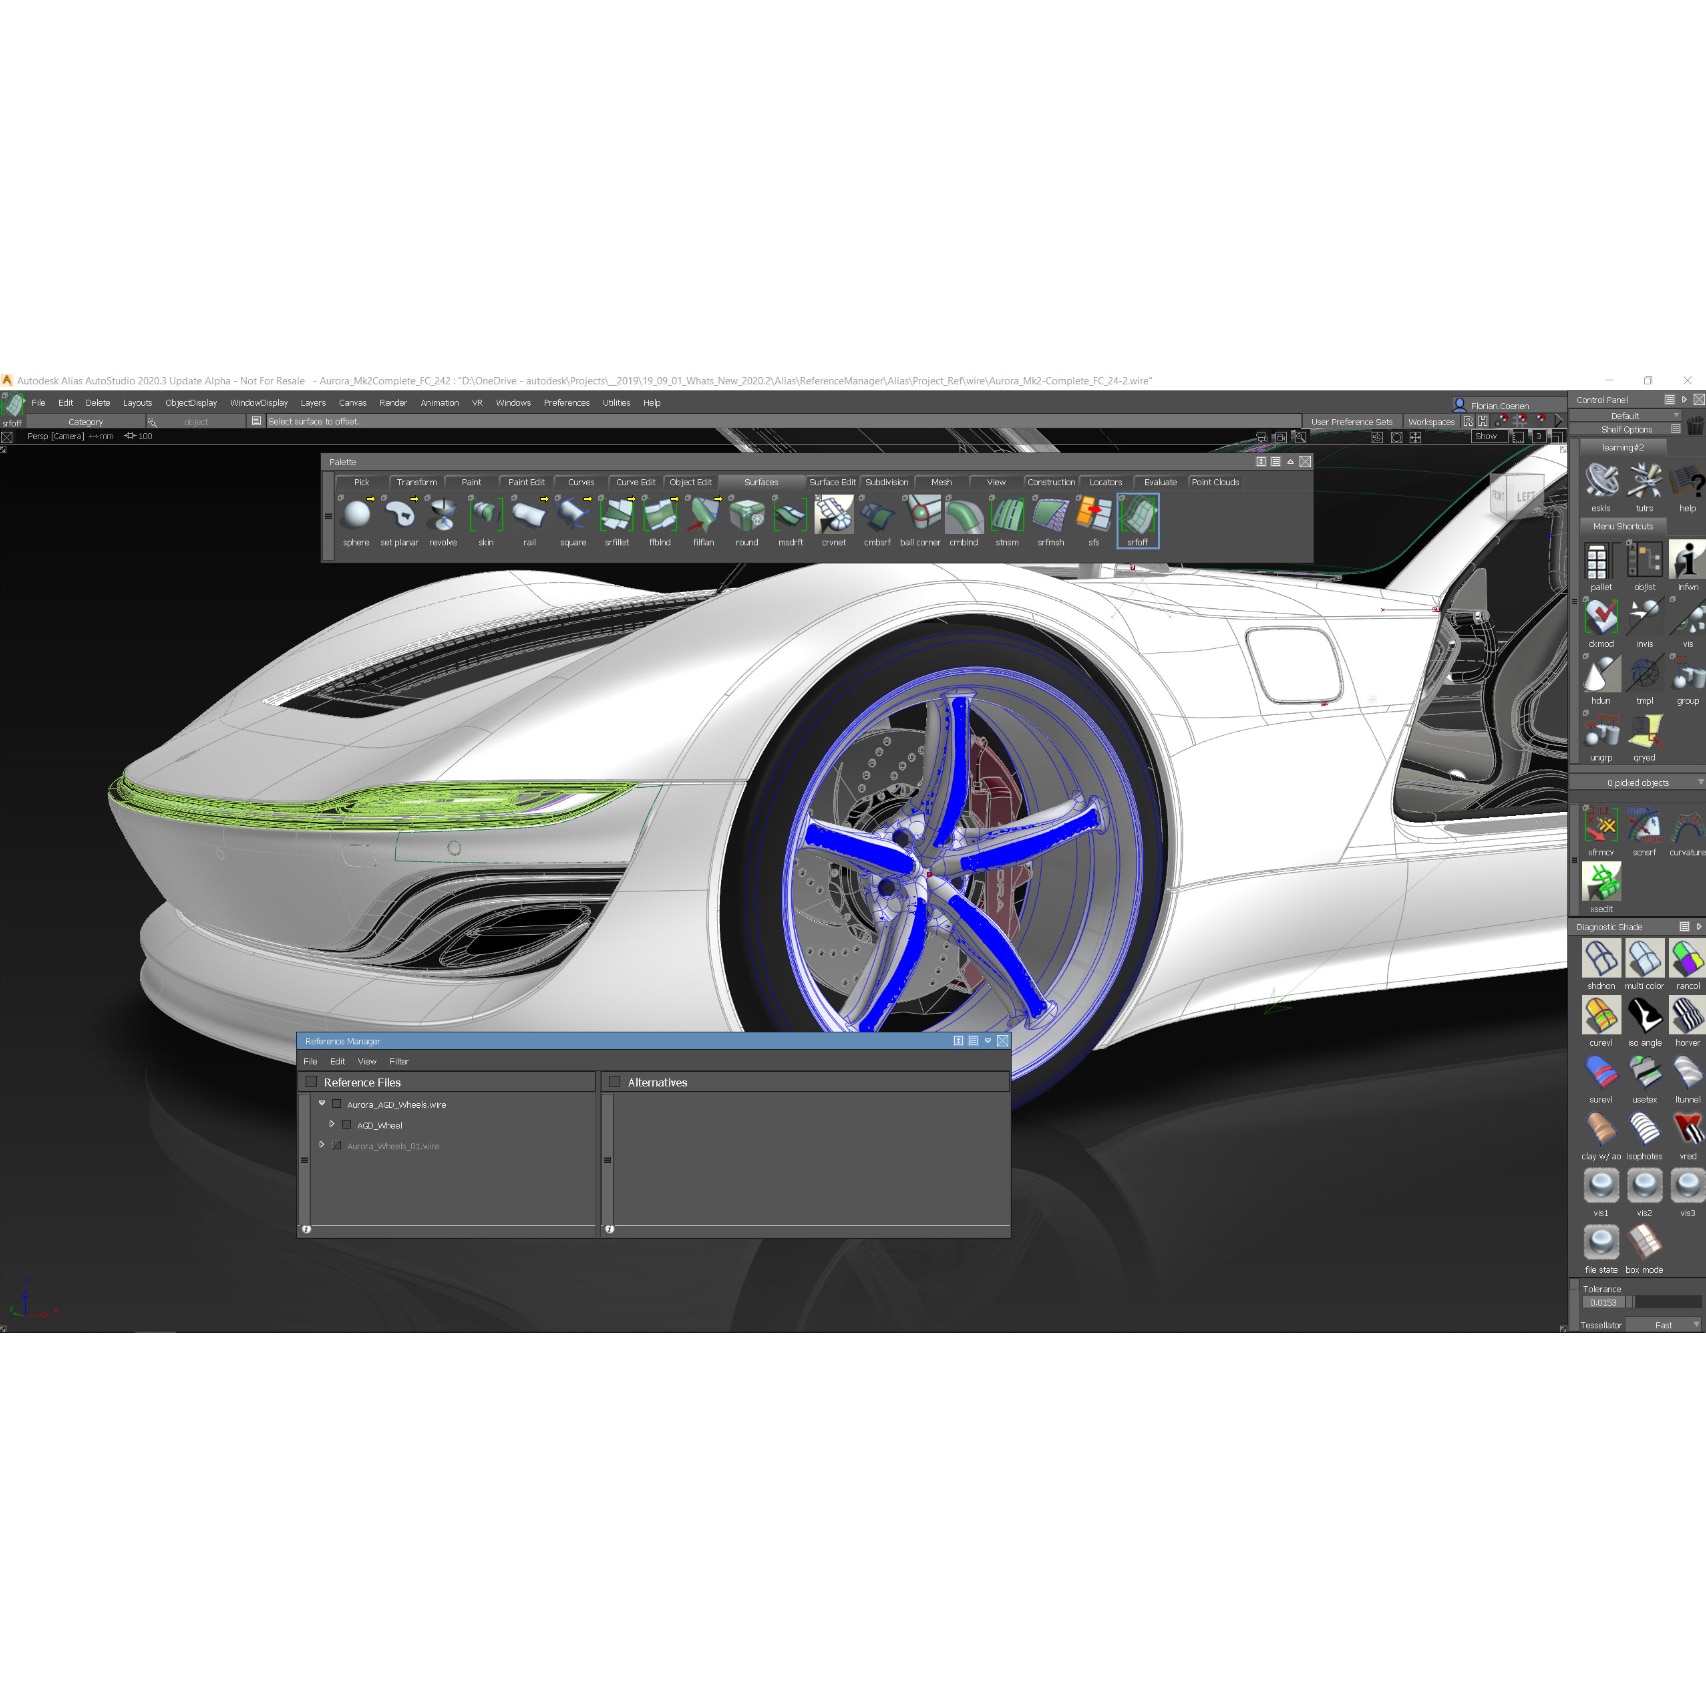Toggle the Reference Files header checkbox
This screenshot has width=1706, height=1706.
[x=311, y=1081]
